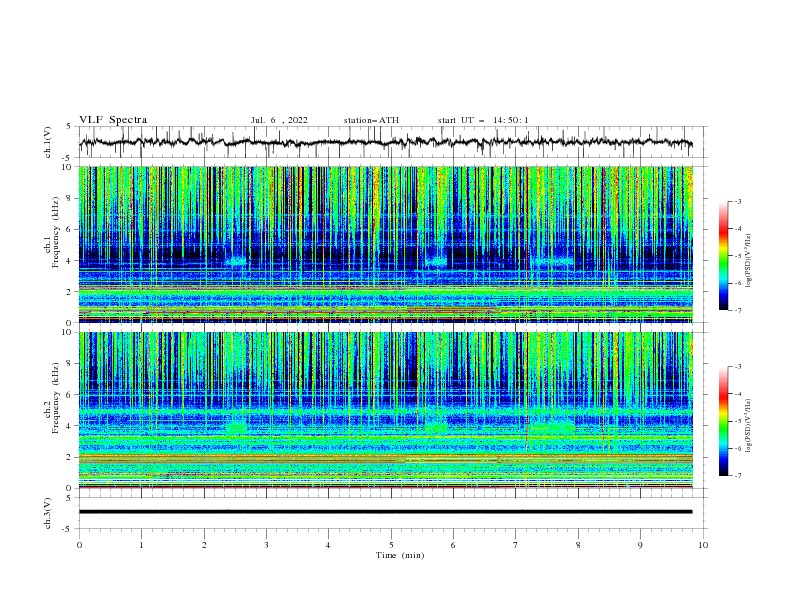The image size is (792, 612).
Task: Click the "0" tick label on the time axis
Action: pyautogui.click(x=79, y=545)
